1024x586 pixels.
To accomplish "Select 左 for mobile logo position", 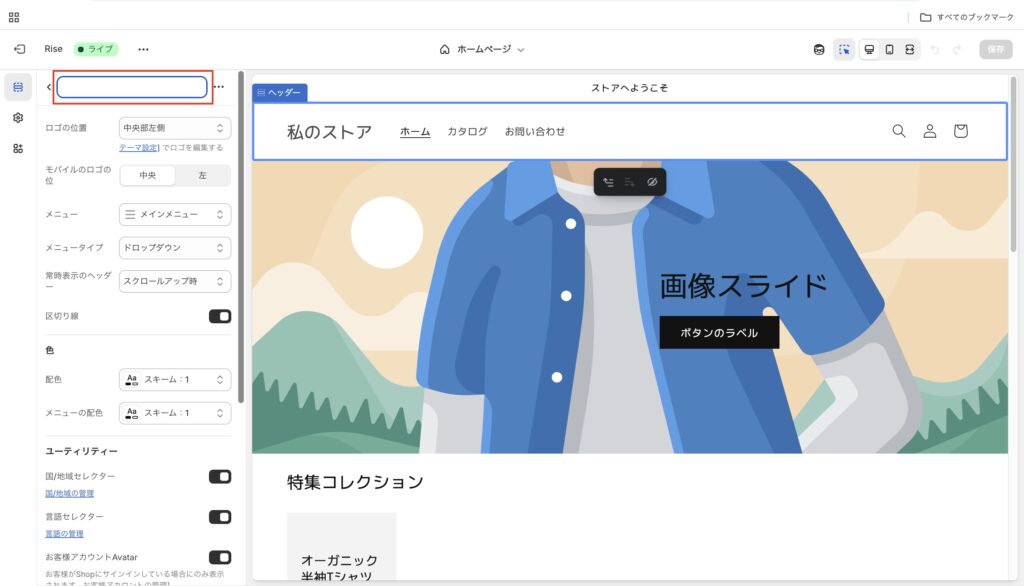I will click(x=203, y=175).
